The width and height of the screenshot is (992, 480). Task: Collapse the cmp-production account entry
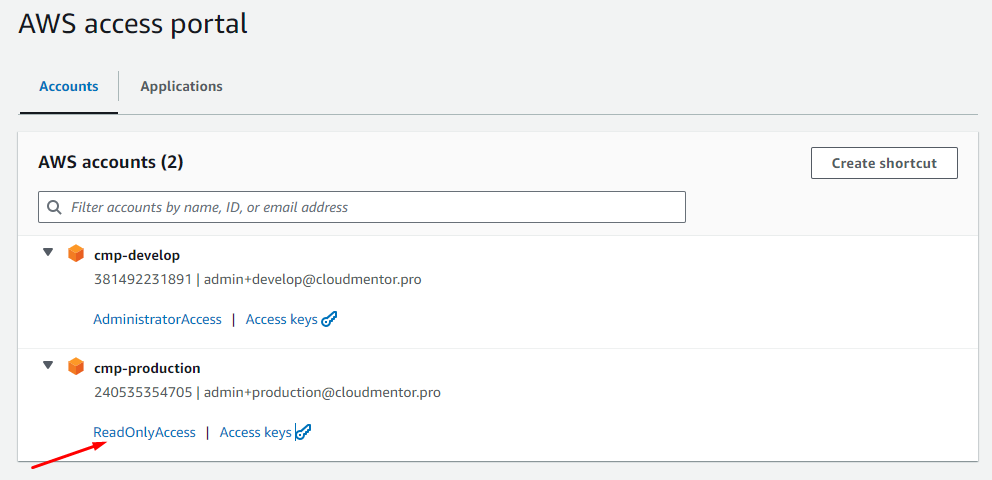(47, 366)
